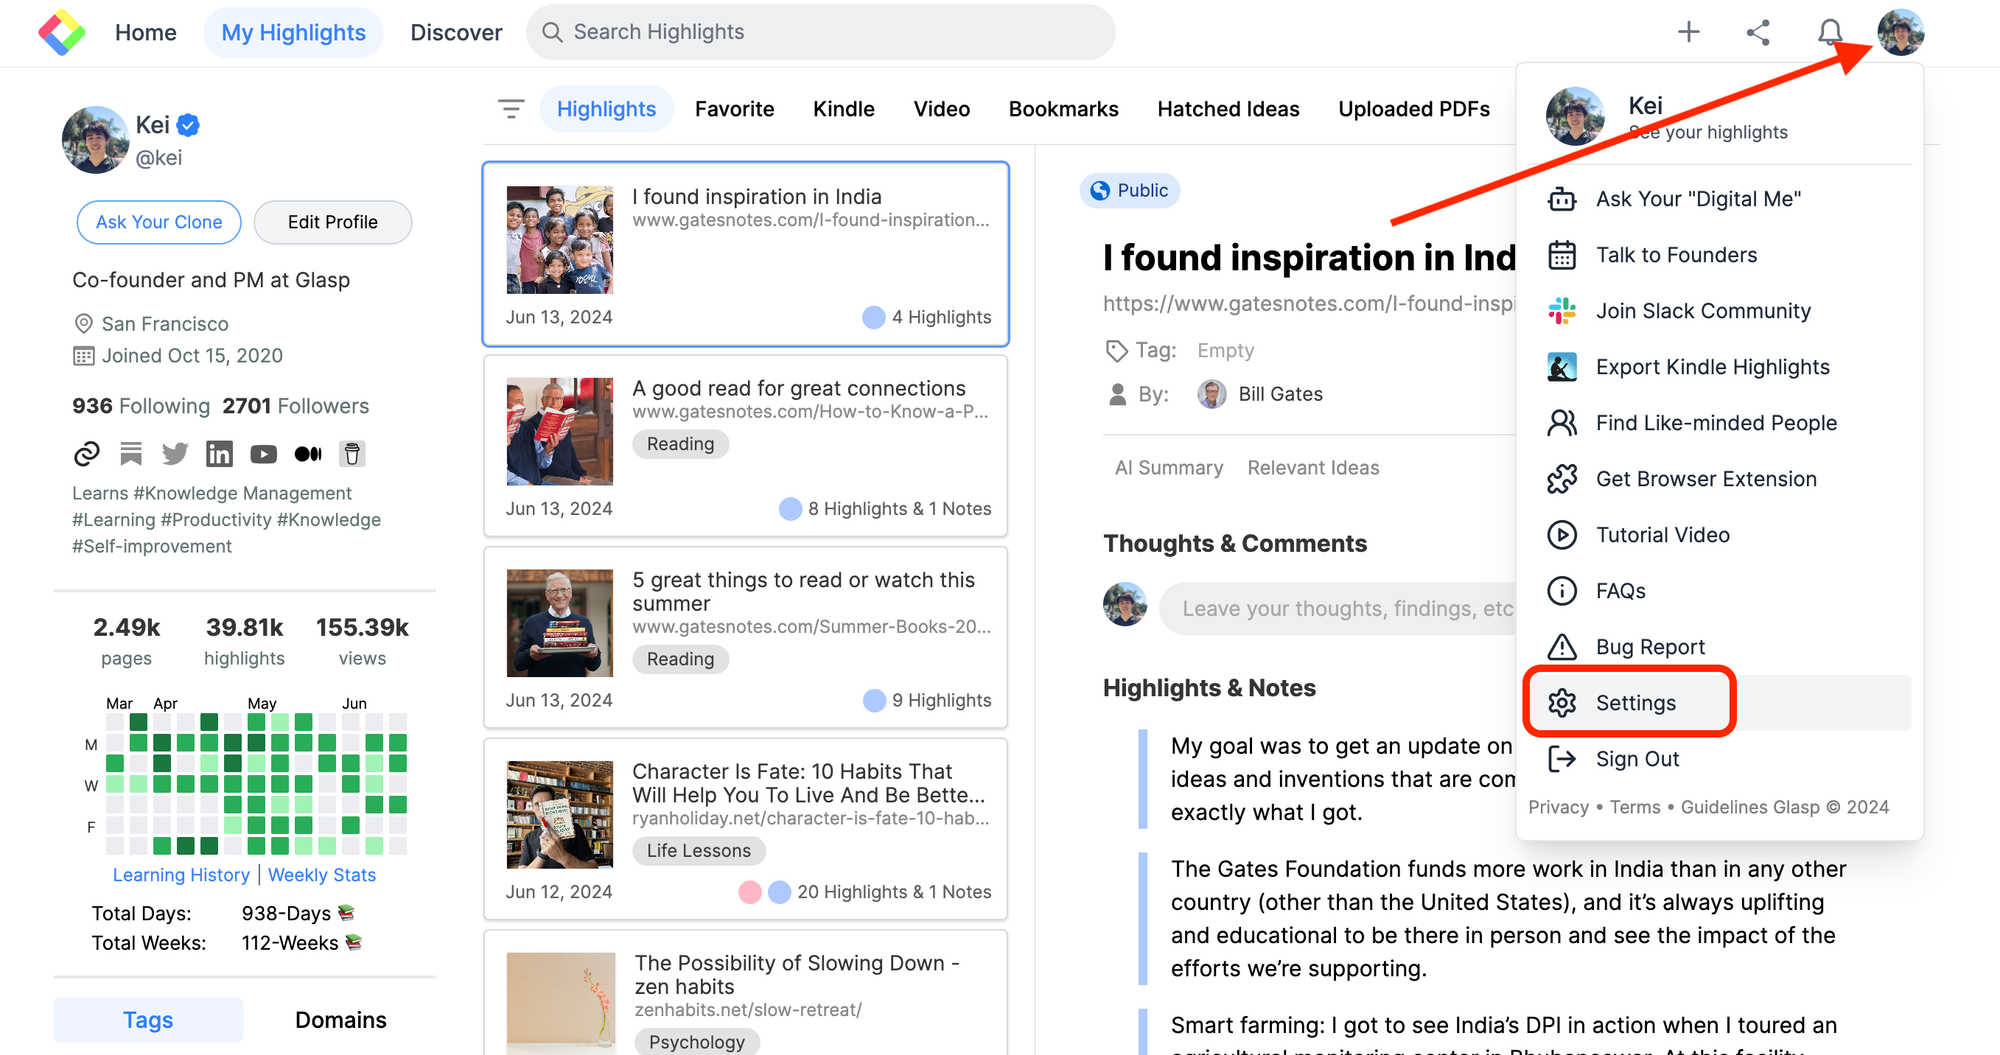The width and height of the screenshot is (2000, 1055).
Task: Open the Weekly Stats link
Action: pos(322,875)
